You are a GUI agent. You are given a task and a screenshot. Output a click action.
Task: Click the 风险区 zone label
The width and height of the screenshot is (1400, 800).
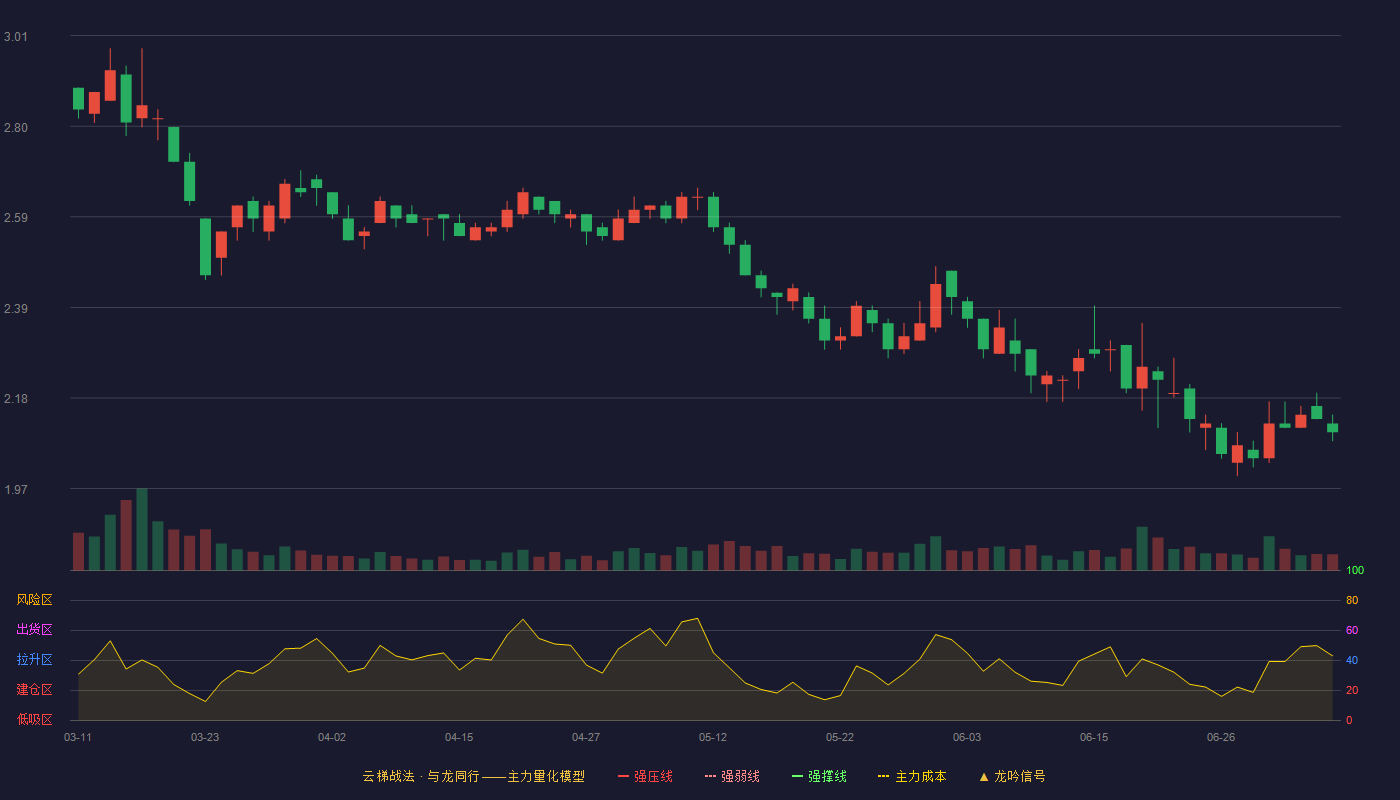34,600
